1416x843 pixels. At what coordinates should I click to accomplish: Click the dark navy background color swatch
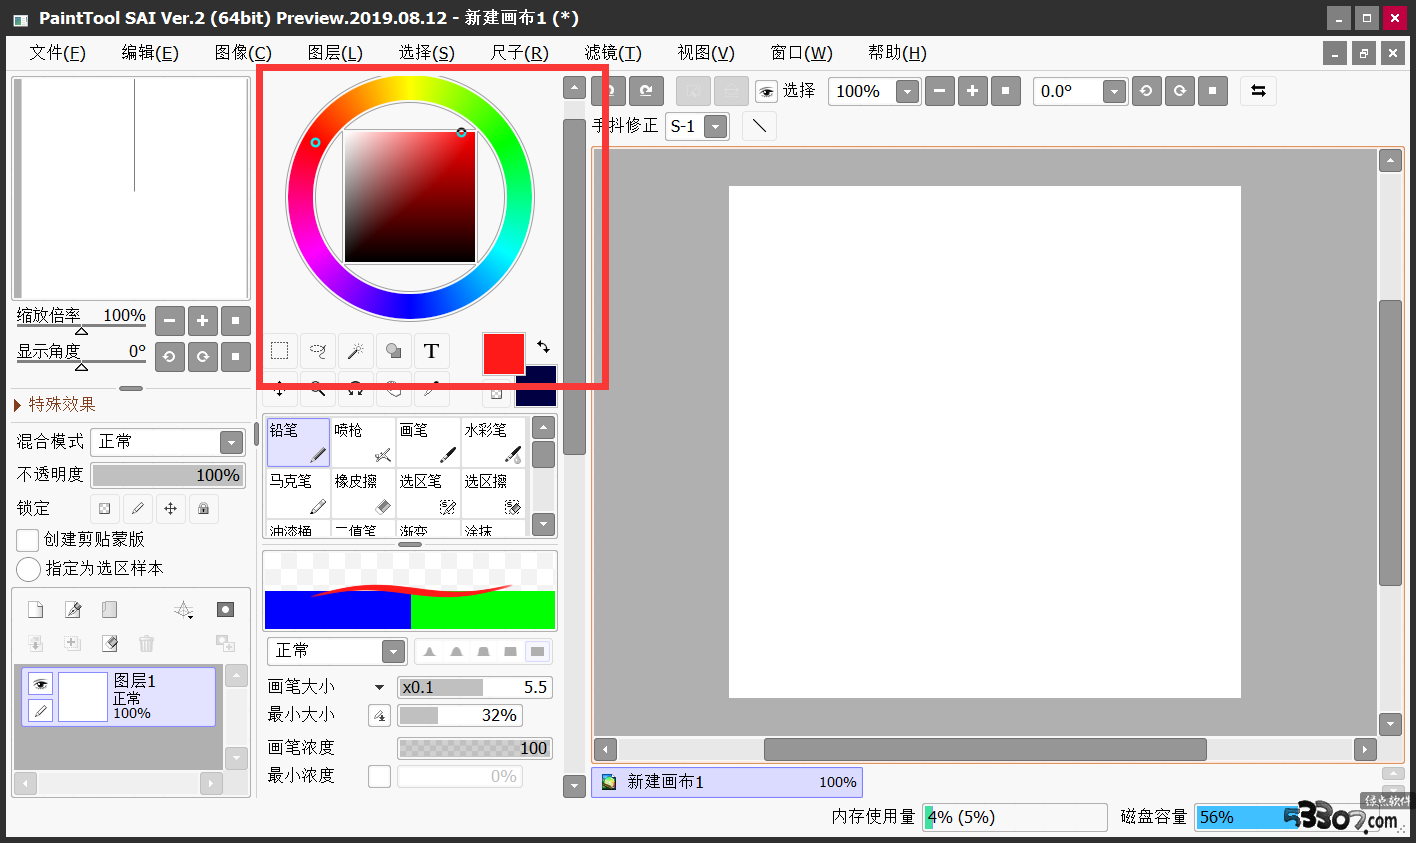point(537,387)
